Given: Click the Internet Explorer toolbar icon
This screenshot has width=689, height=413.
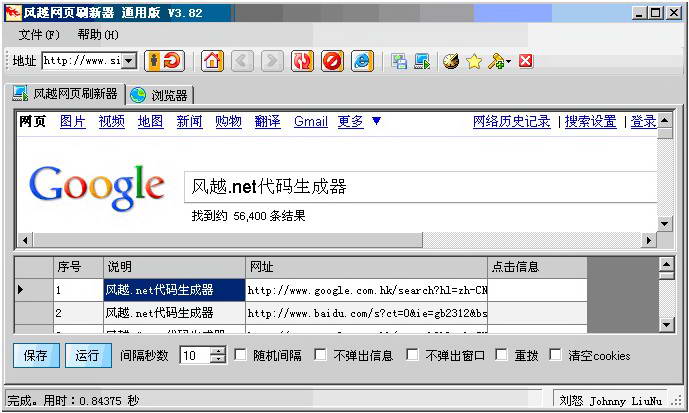Looking at the screenshot, I should coord(362,61).
